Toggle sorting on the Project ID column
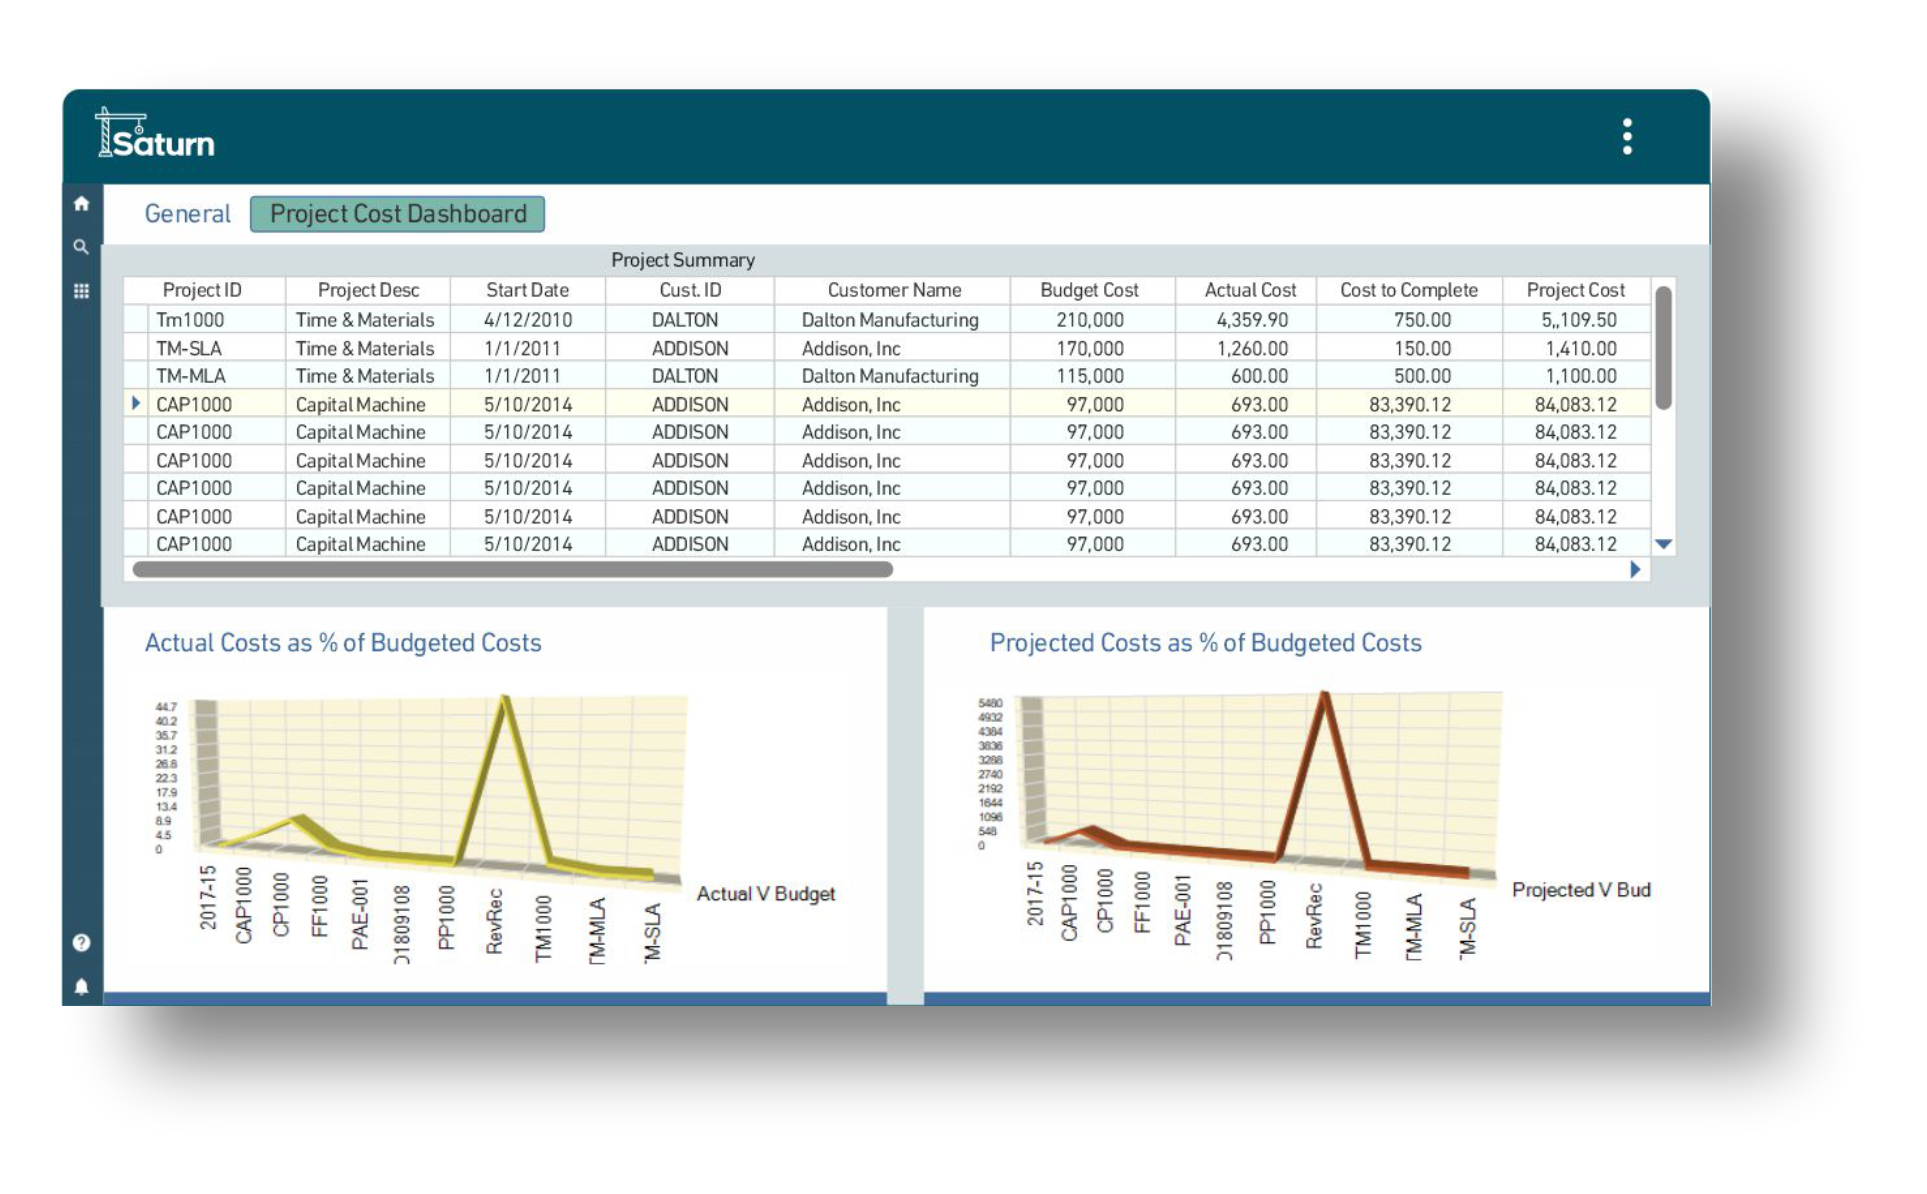The height and width of the screenshot is (1194, 1927). click(x=204, y=290)
